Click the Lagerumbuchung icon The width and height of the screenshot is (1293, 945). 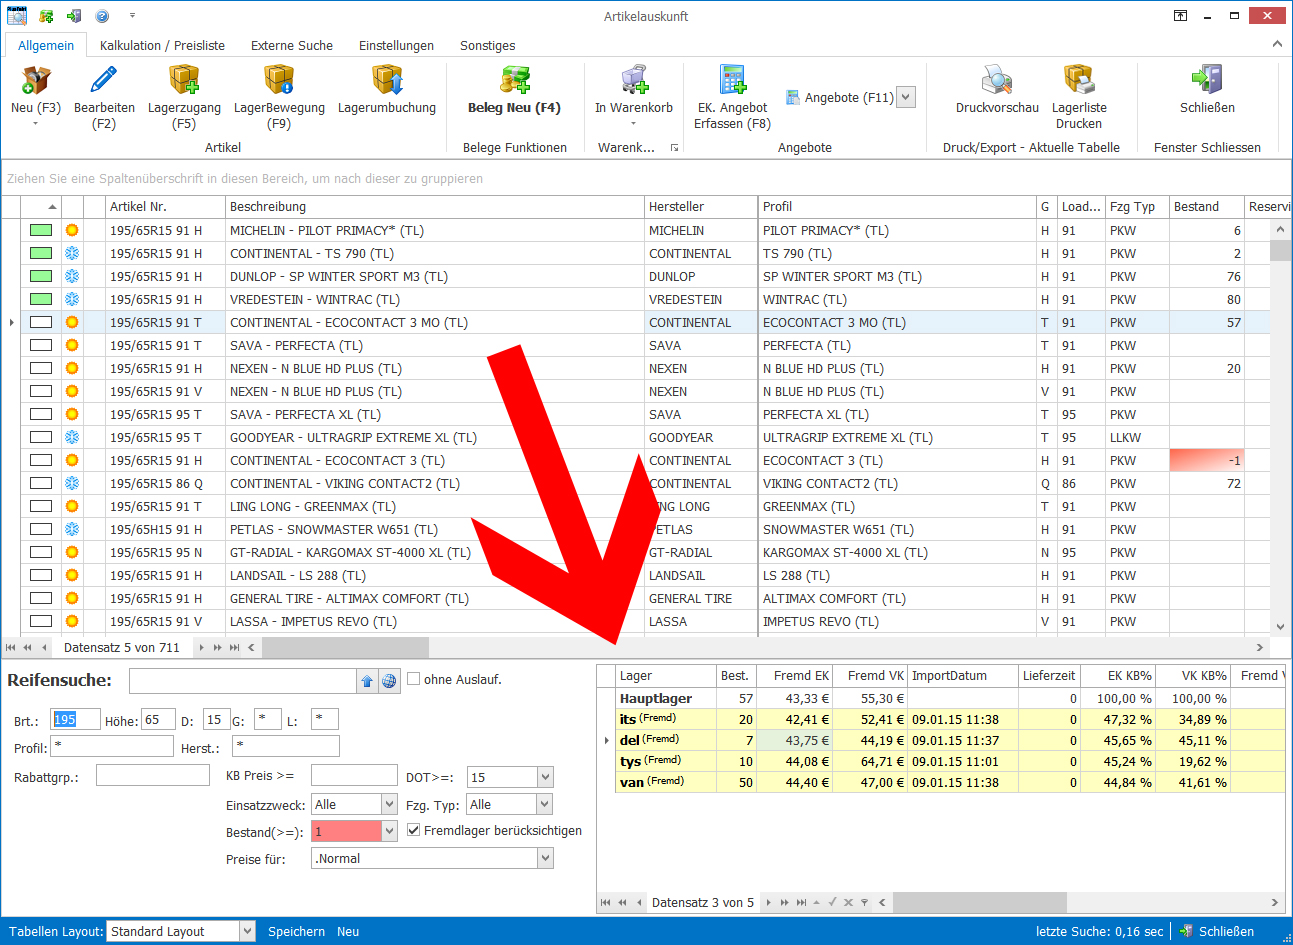point(387,81)
